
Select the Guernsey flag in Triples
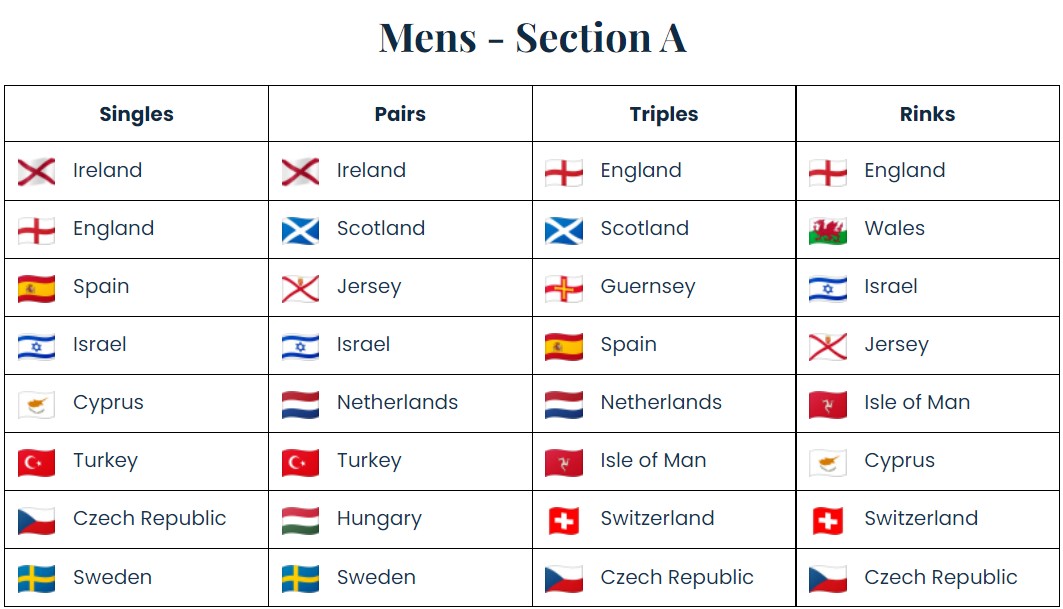(564, 288)
